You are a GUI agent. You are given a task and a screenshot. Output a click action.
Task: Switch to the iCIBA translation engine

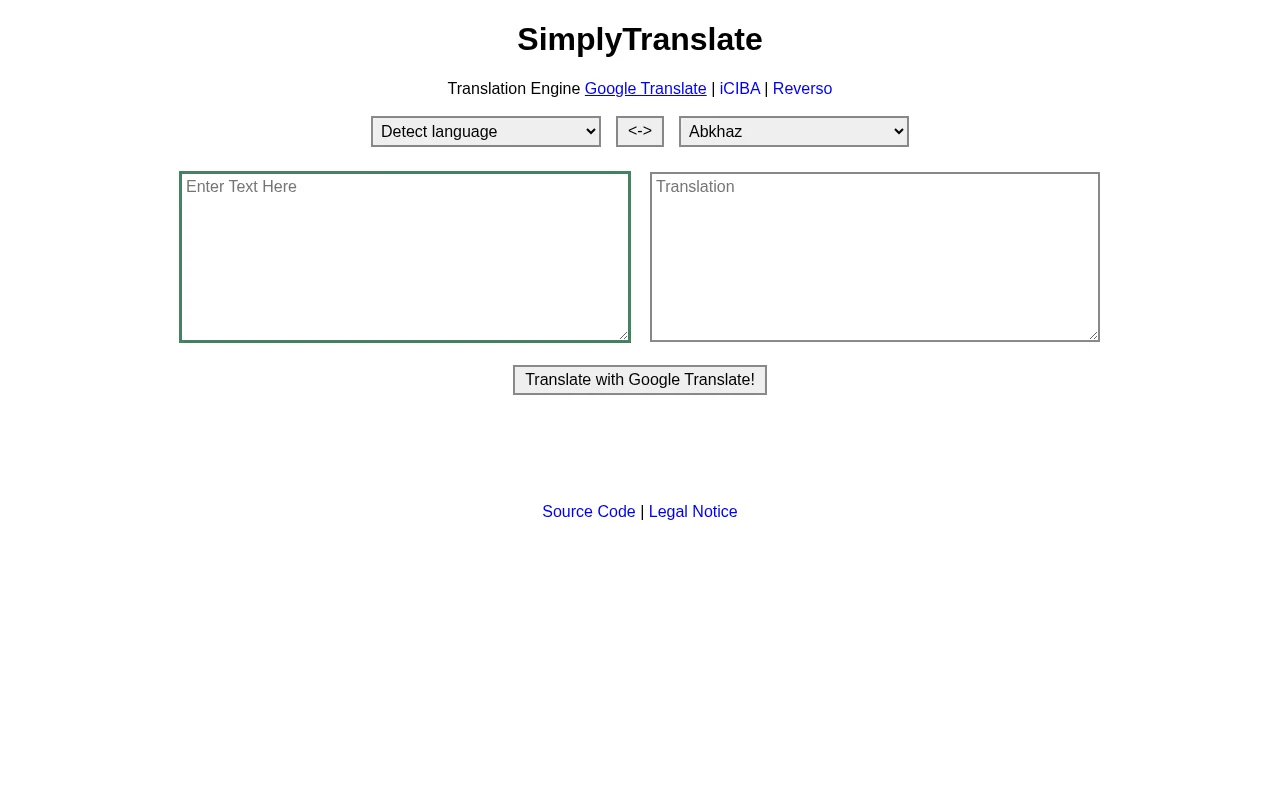tap(740, 89)
